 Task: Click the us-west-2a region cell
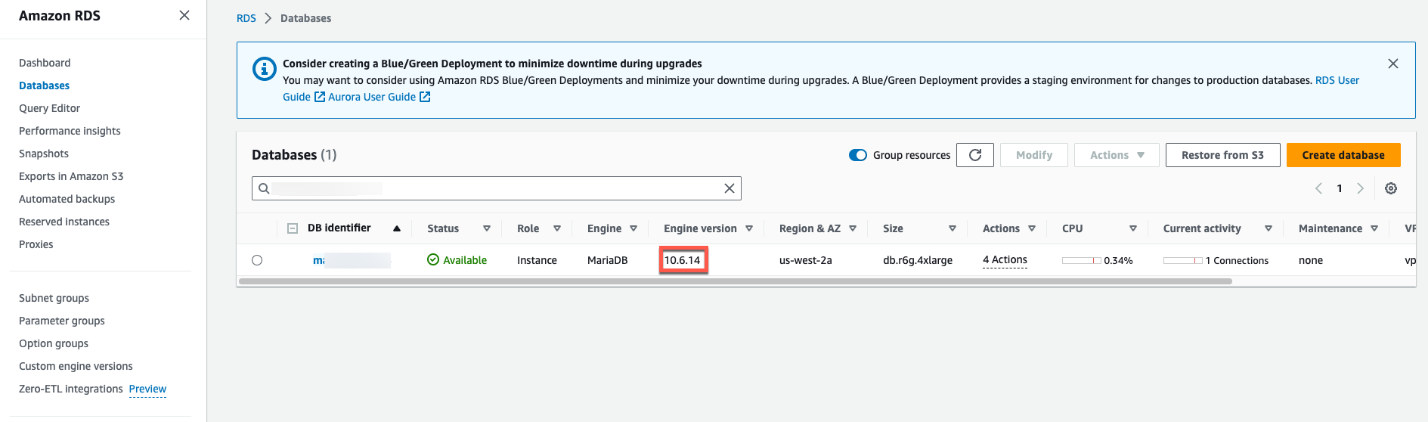point(807,260)
